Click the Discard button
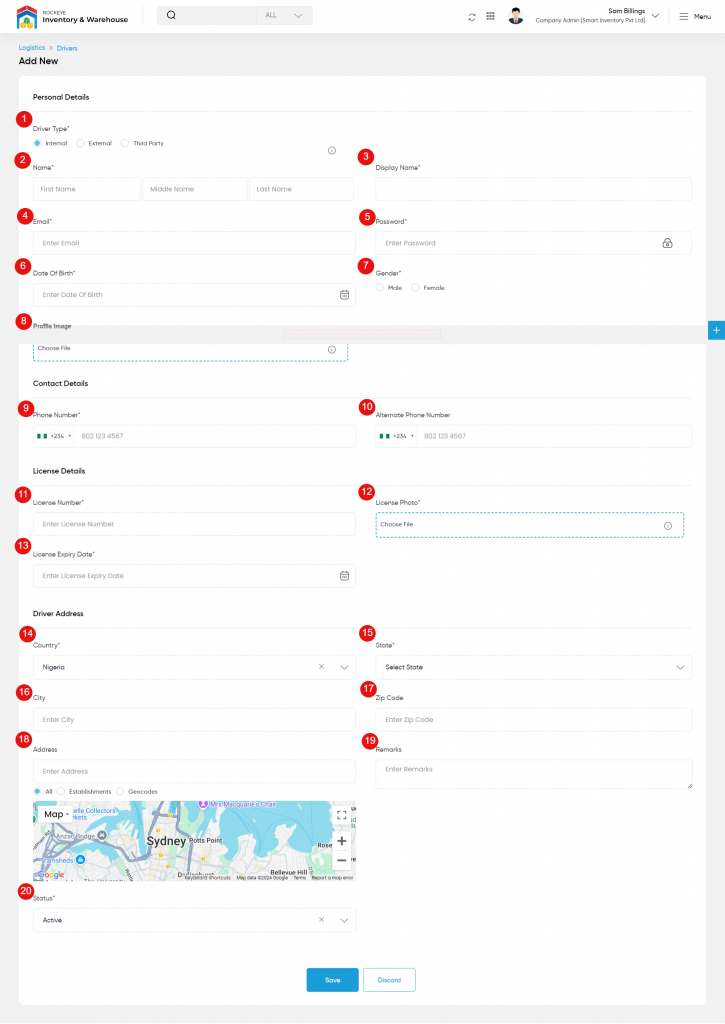Viewport: 725px width, 1024px height. 389,980
